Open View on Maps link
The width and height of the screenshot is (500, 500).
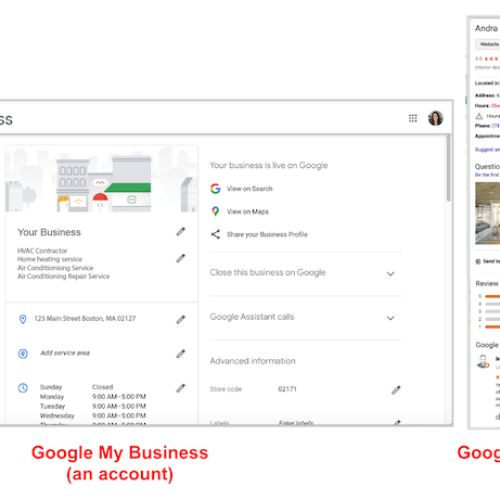coord(248,212)
